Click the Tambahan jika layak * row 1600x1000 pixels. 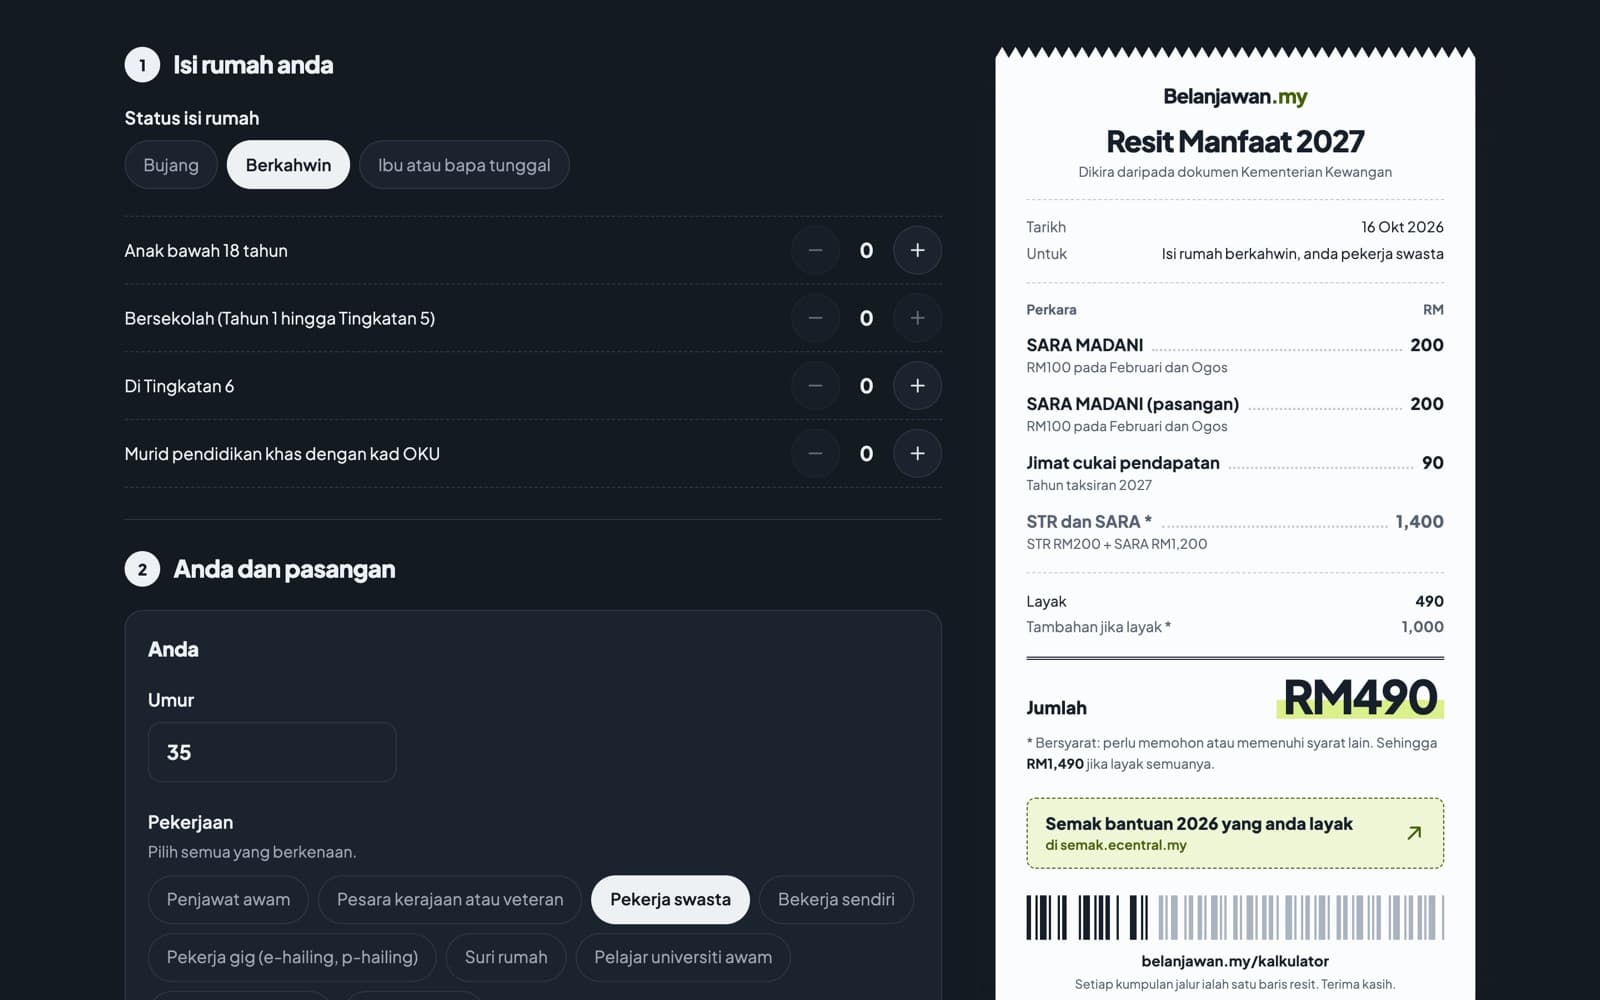pos(1235,627)
